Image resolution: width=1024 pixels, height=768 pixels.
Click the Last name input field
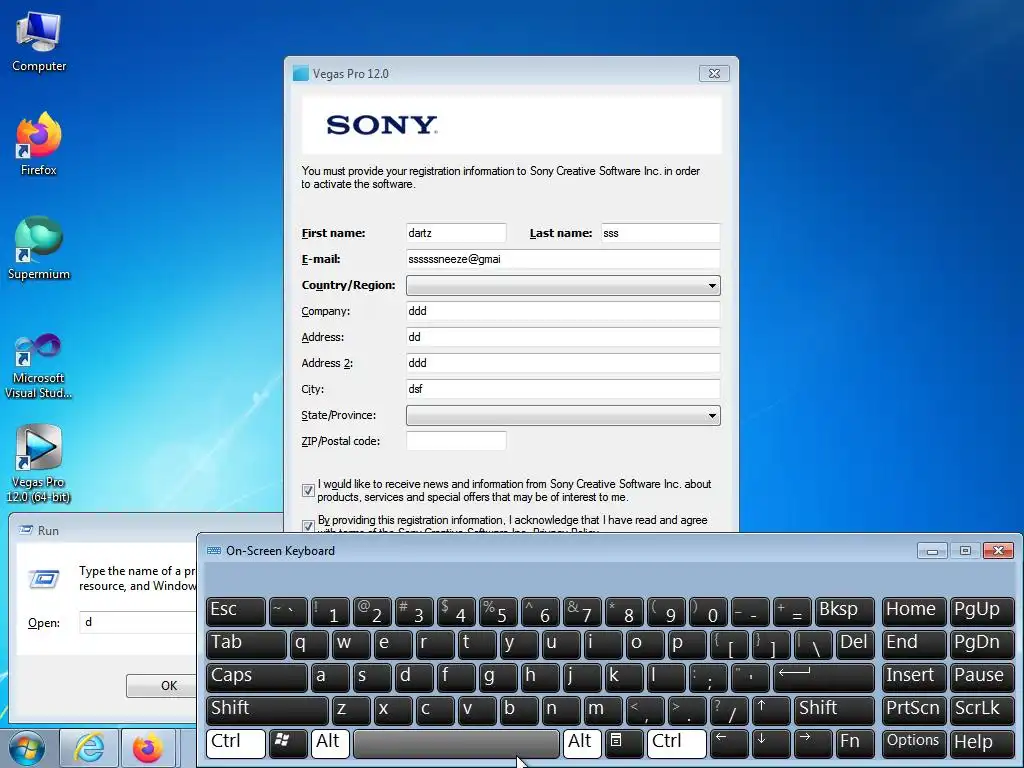[x=660, y=233]
